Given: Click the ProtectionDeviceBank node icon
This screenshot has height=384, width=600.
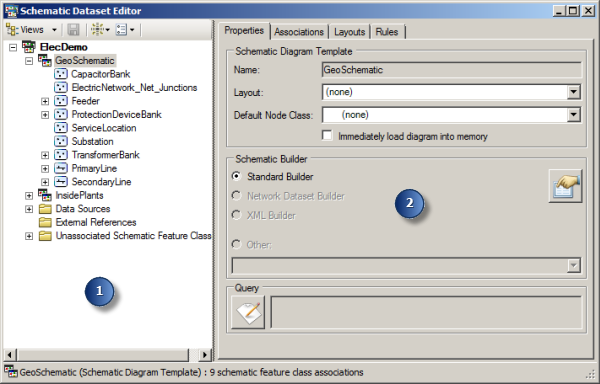Looking at the screenshot, I should click(60, 114).
